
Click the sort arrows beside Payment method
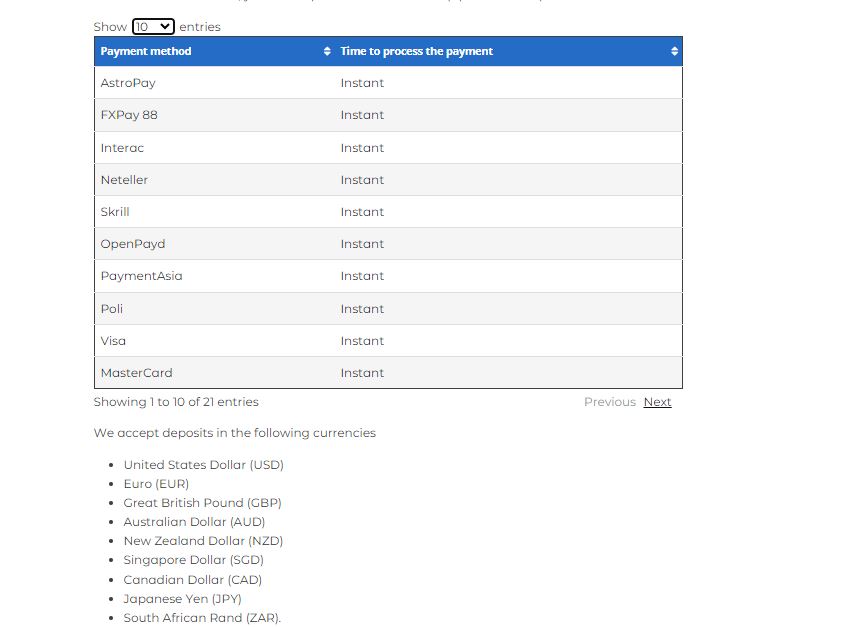(x=327, y=51)
